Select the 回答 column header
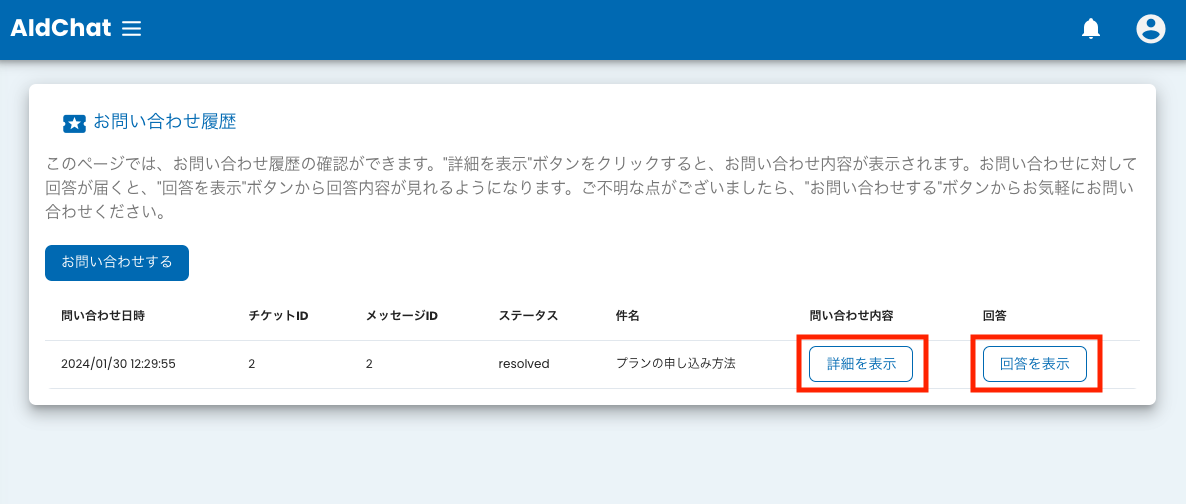The image size is (1186, 504). pos(994,315)
